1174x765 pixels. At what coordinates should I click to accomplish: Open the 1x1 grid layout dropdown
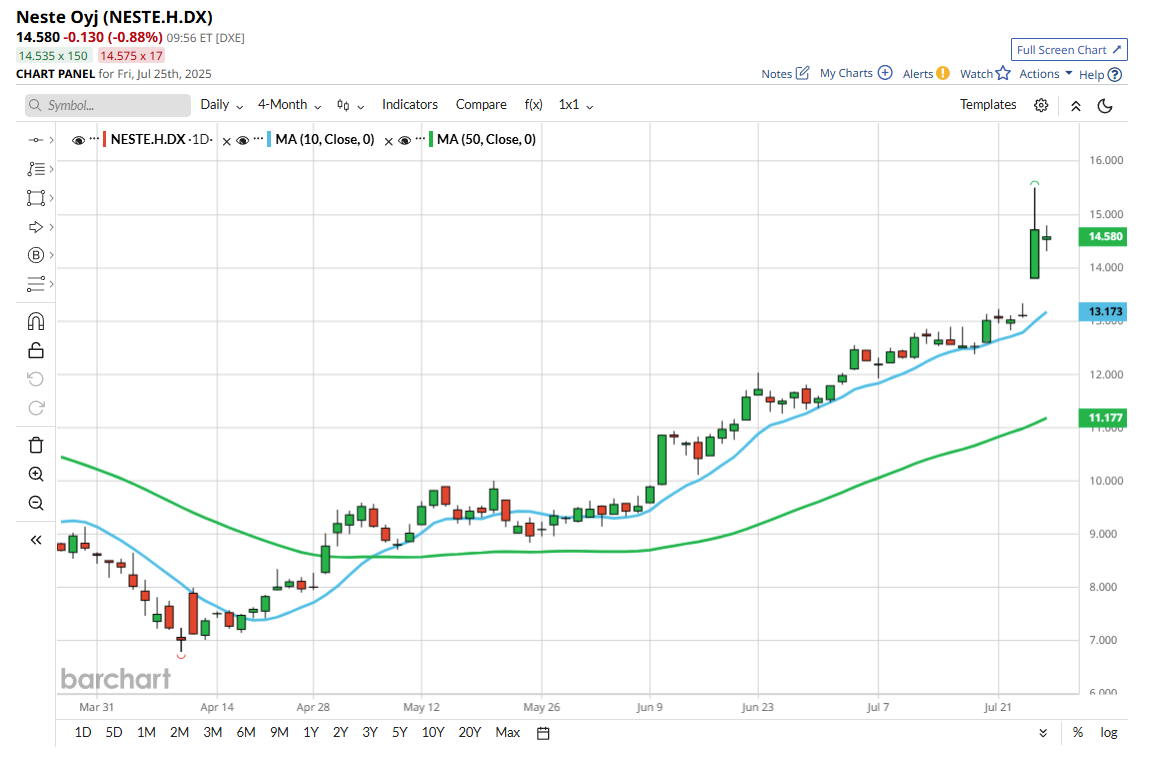pos(576,105)
